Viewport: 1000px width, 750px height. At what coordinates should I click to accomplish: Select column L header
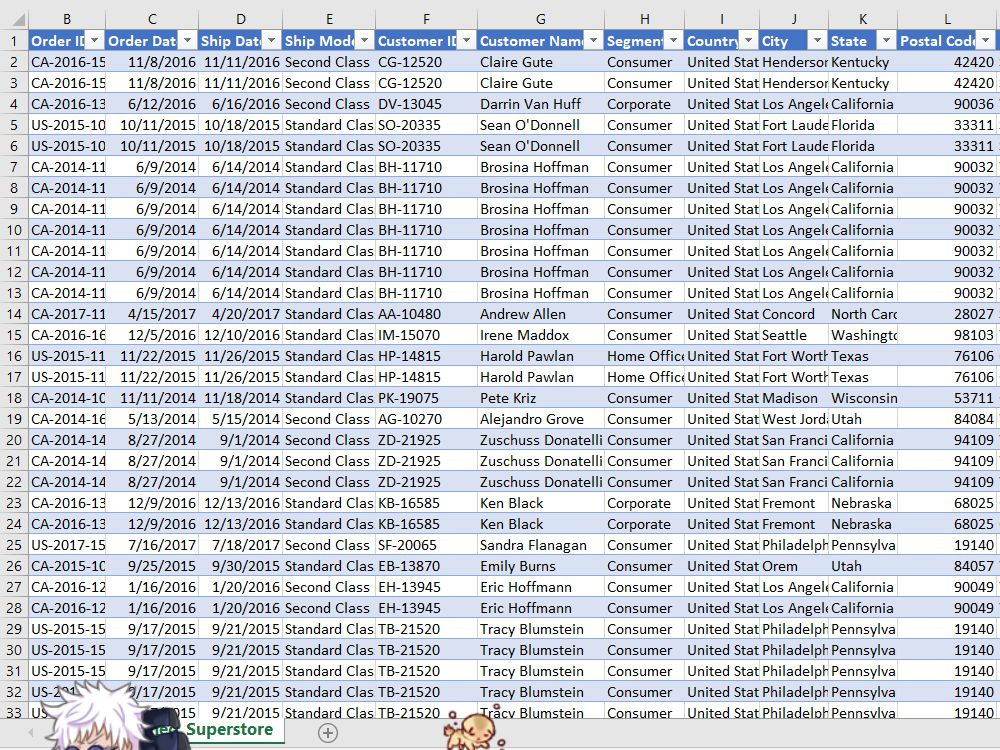948,19
